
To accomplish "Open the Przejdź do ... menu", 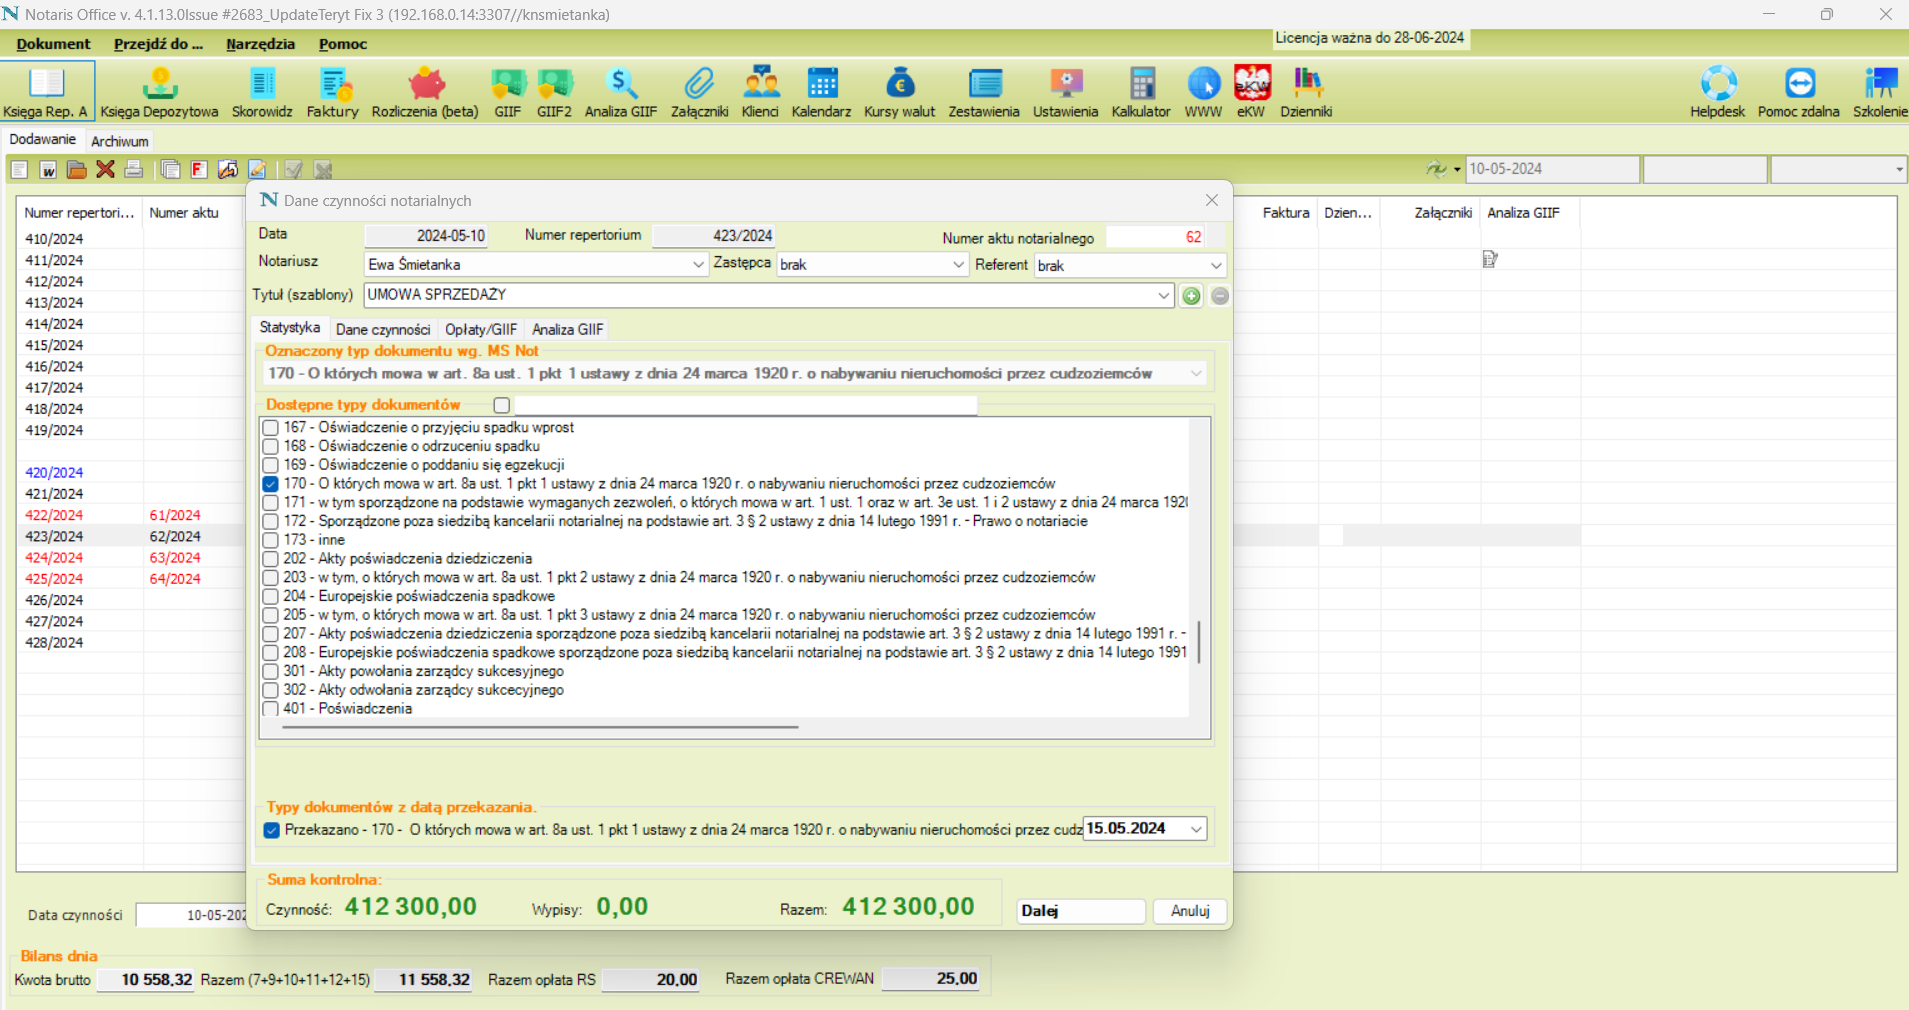I will tap(158, 44).
